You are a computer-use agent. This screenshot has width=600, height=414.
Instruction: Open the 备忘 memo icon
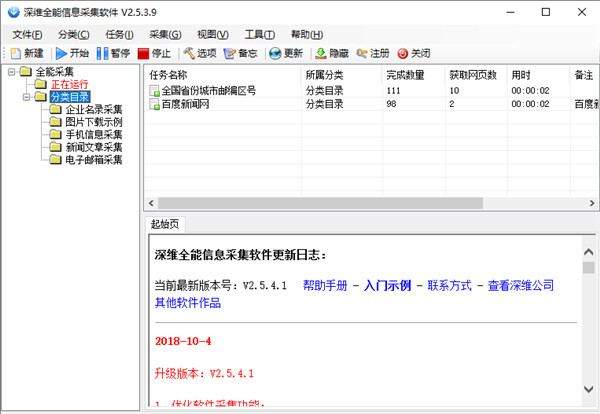pyautogui.click(x=230, y=54)
